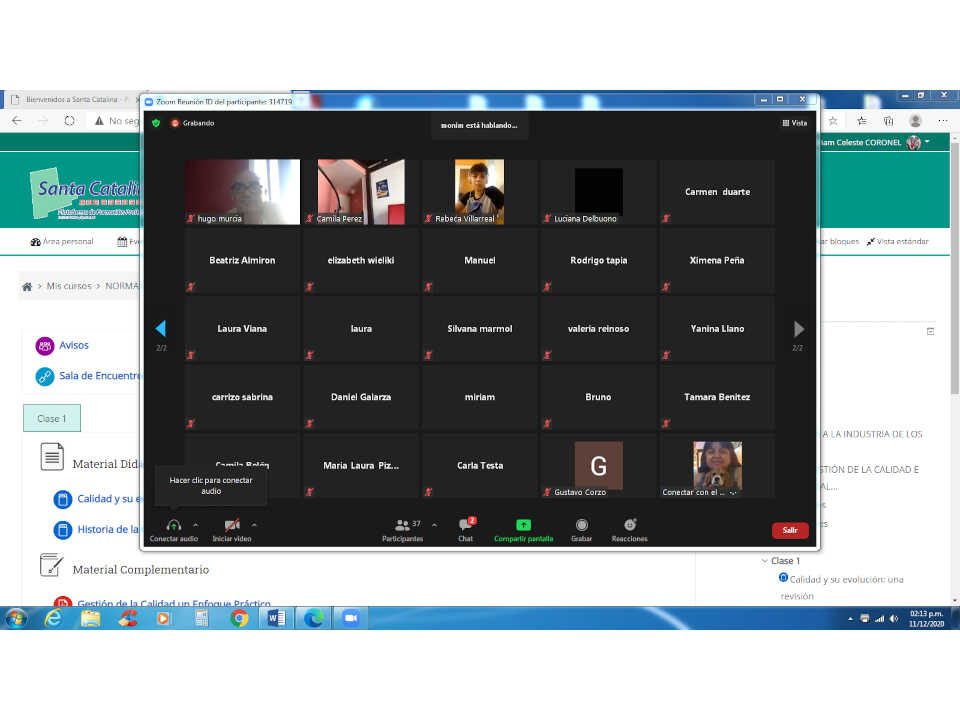
Task: Expand audio options arrow next to Conectar audio
Action: click(195, 525)
